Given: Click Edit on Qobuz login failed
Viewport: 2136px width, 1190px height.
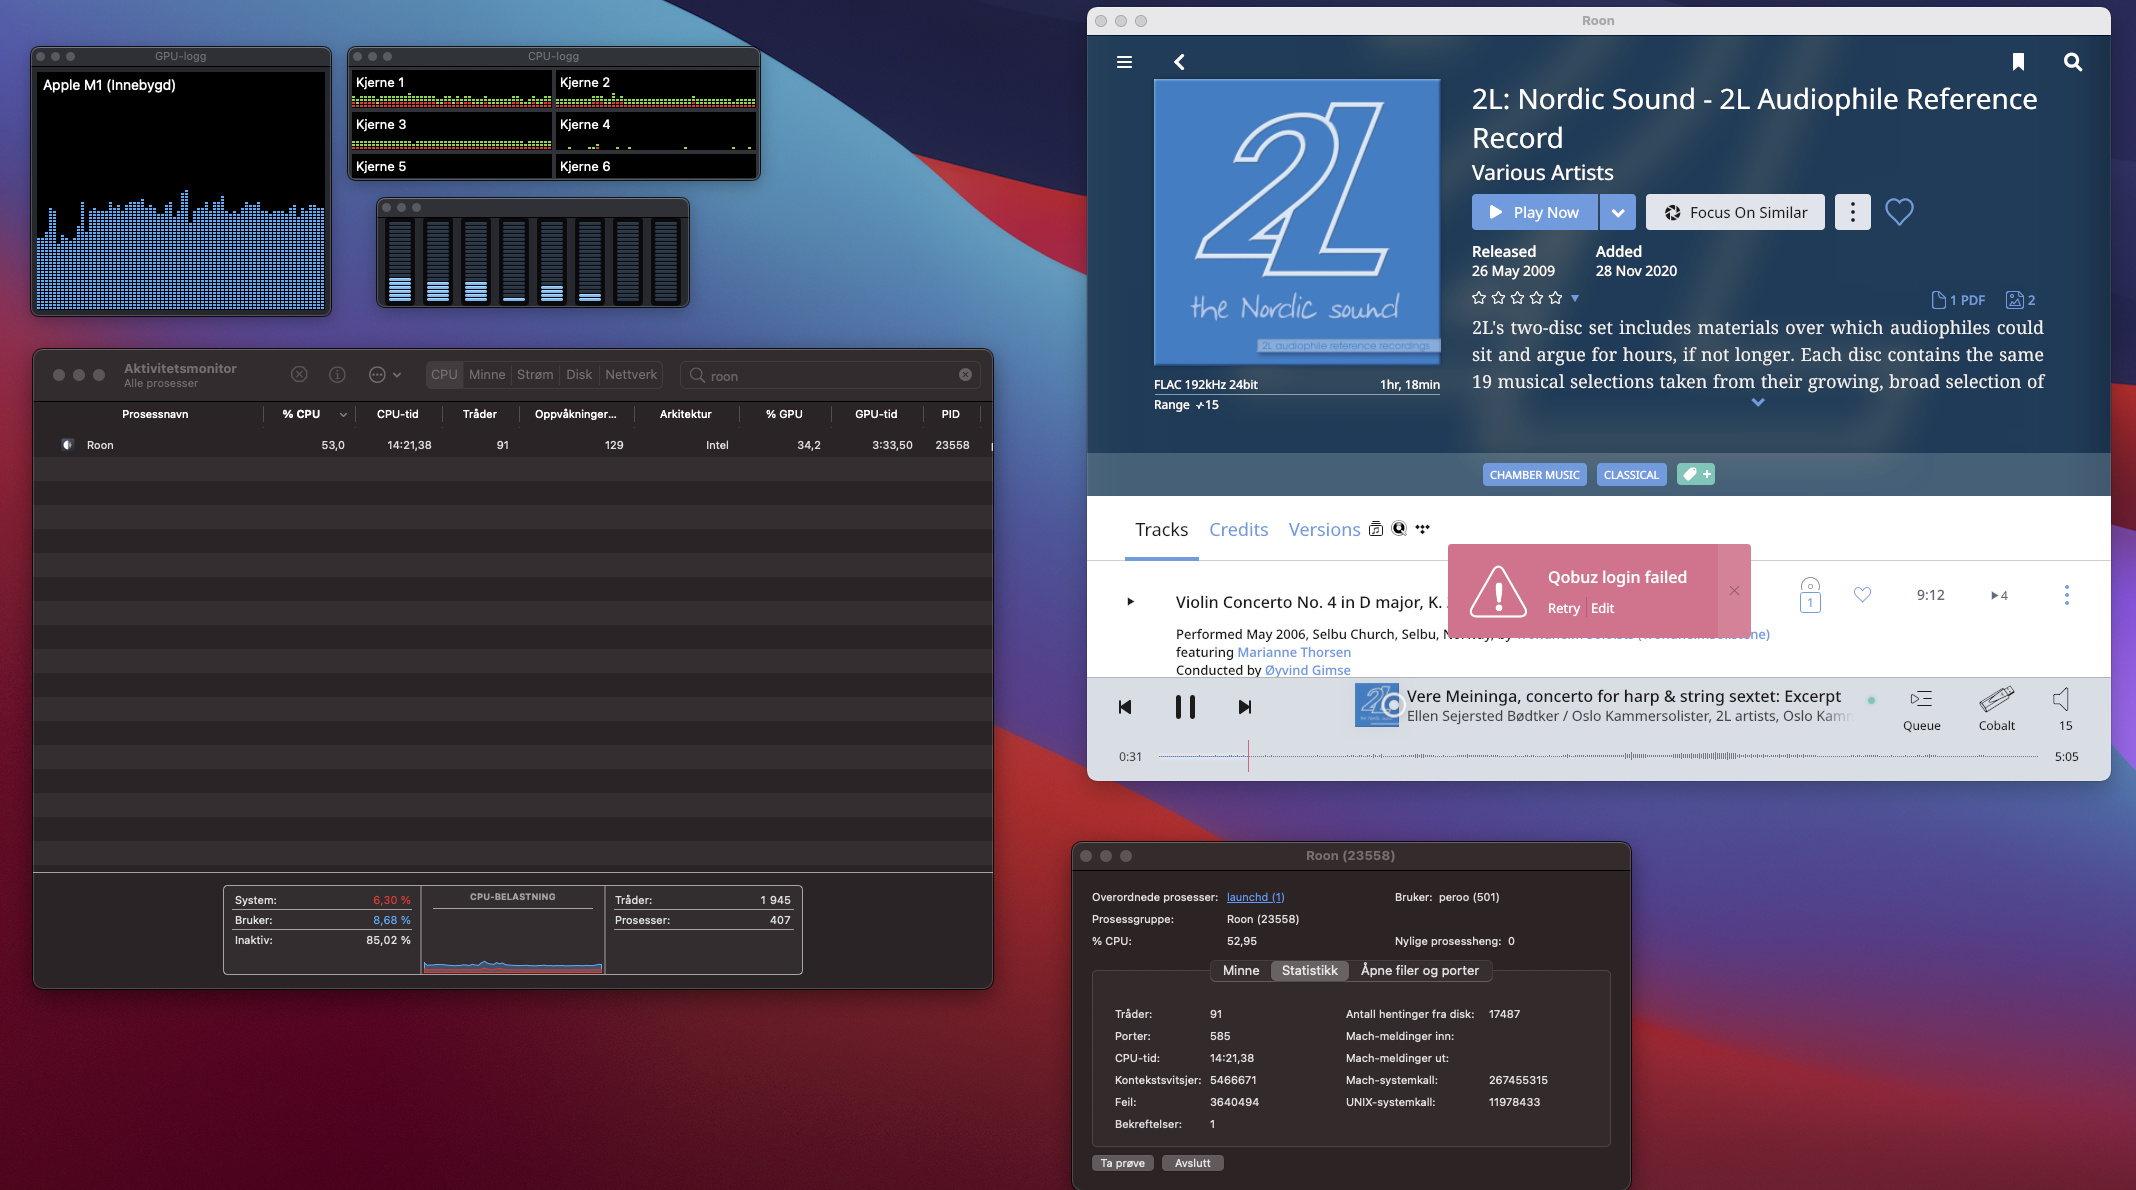Looking at the screenshot, I should pyautogui.click(x=1602, y=608).
